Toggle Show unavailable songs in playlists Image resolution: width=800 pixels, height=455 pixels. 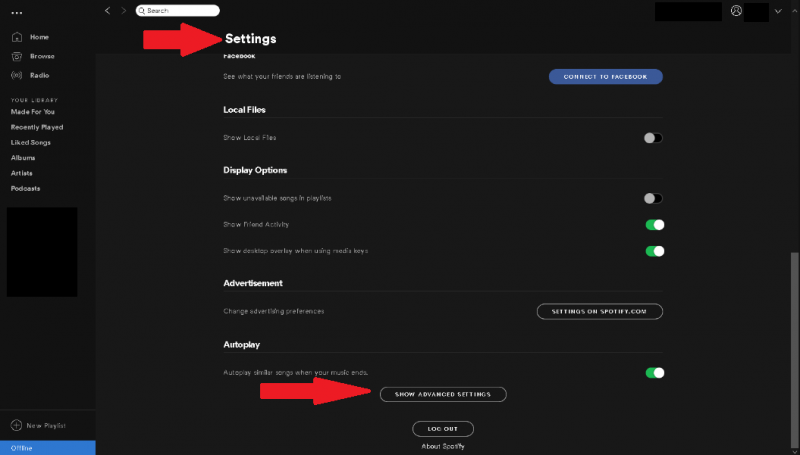tap(653, 198)
